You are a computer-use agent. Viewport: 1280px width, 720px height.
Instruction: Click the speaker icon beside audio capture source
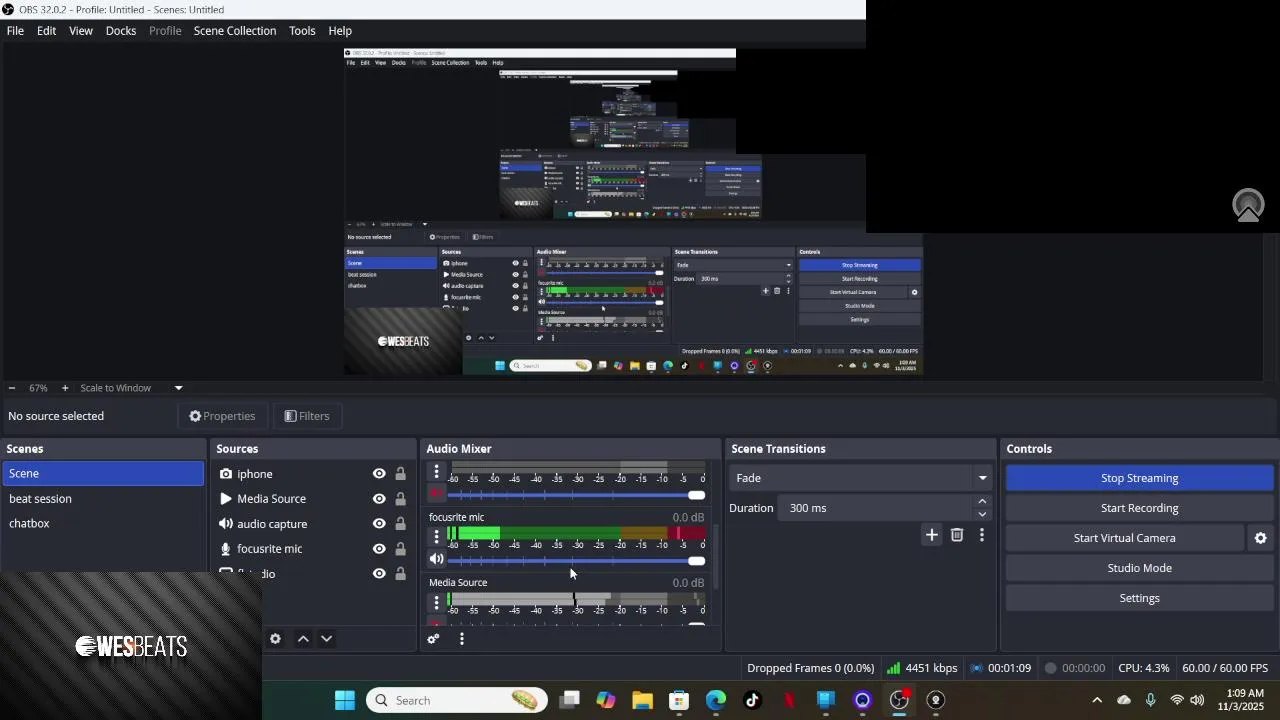[x=226, y=524]
